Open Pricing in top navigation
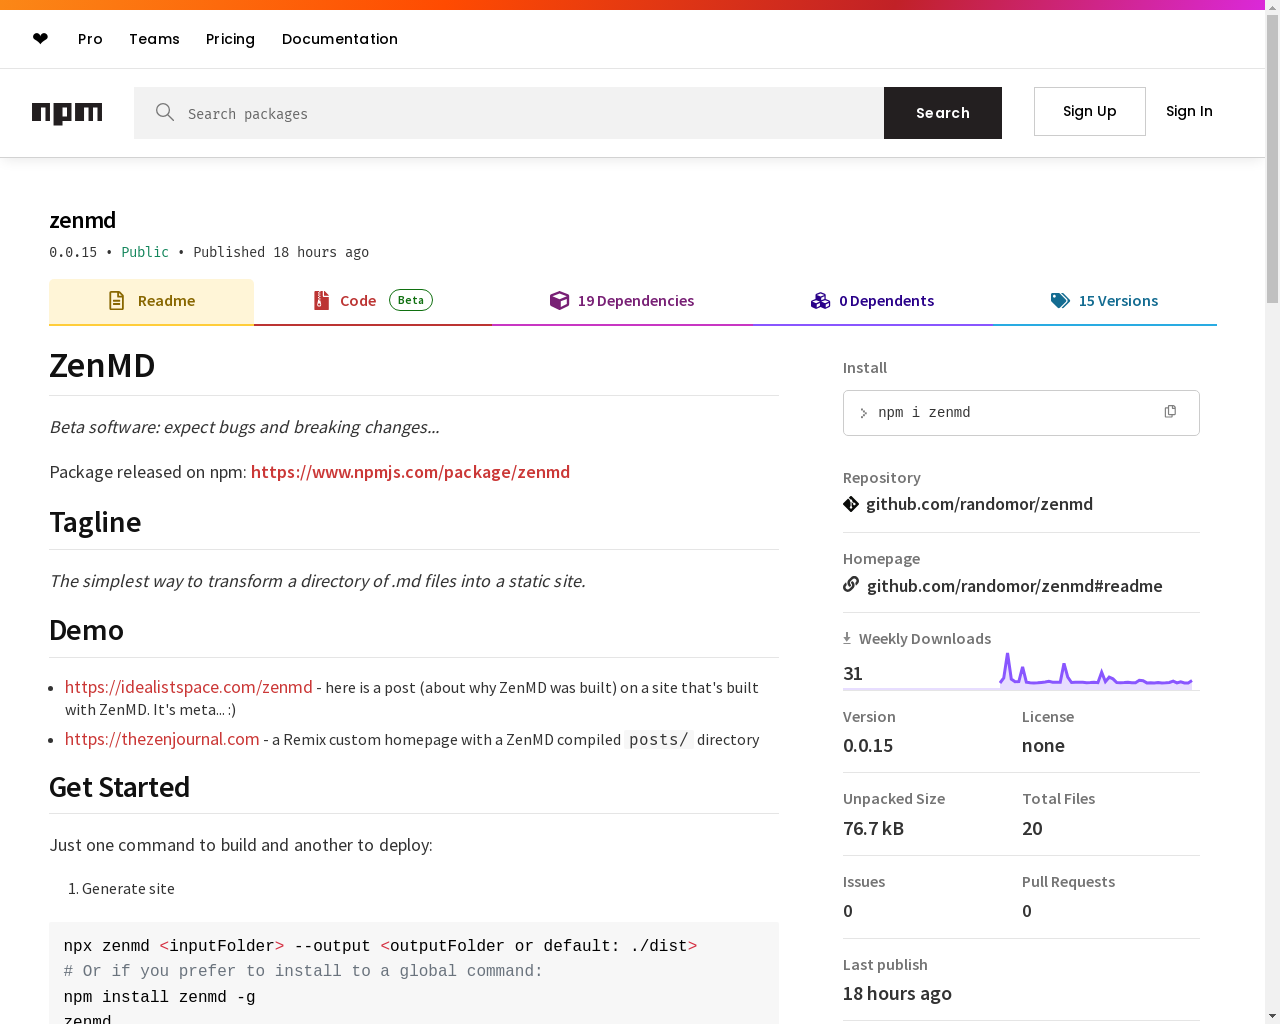Screen dimensions: 1280x1024 (230, 39)
